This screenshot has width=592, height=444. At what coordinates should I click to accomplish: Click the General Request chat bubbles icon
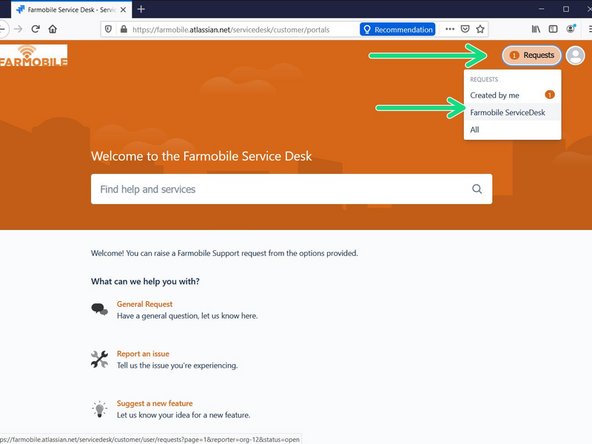tap(99, 309)
